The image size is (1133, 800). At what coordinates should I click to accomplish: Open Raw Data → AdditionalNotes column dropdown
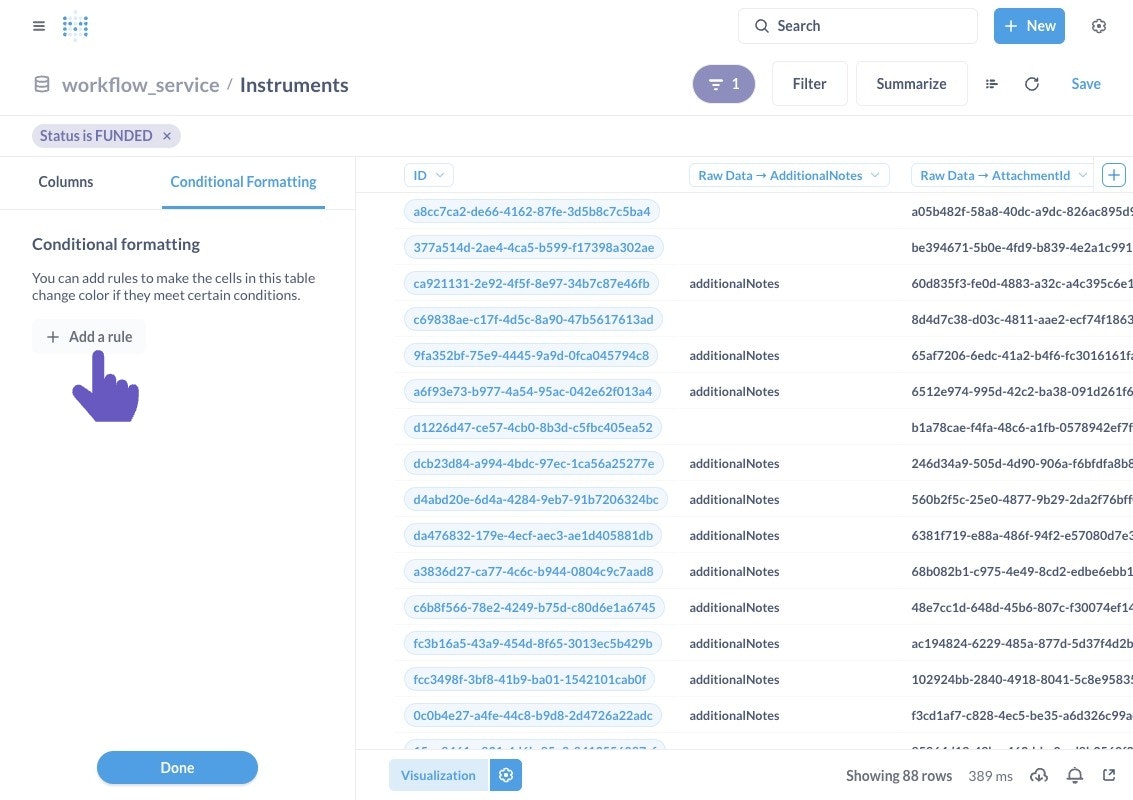pos(789,175)
